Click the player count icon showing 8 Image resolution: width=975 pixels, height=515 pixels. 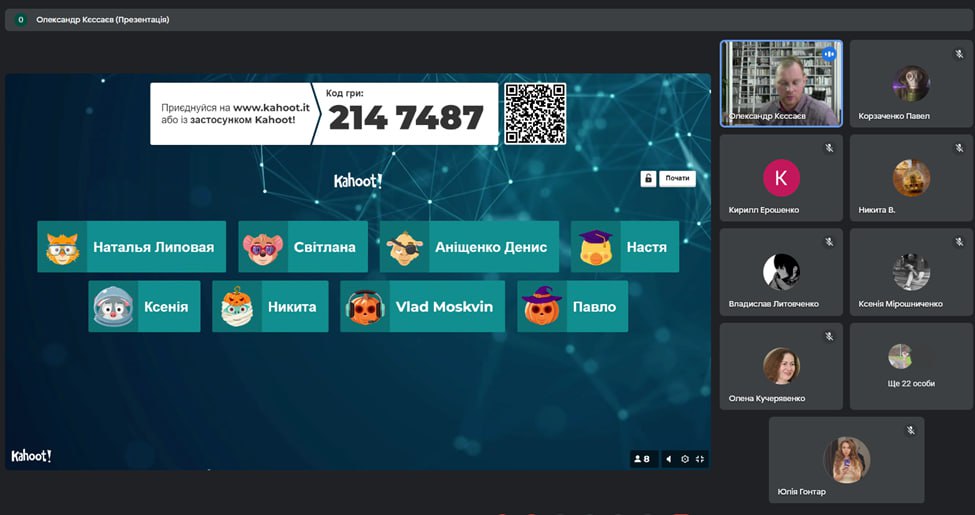642,459
